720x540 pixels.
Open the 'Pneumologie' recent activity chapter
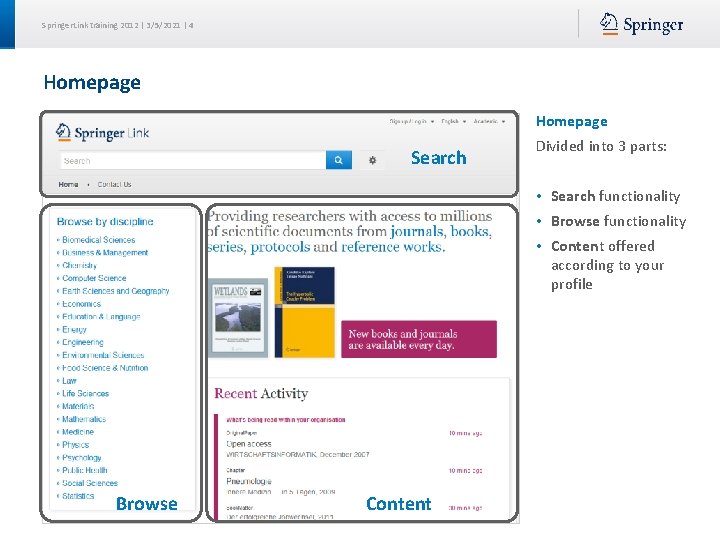point(248,481)
